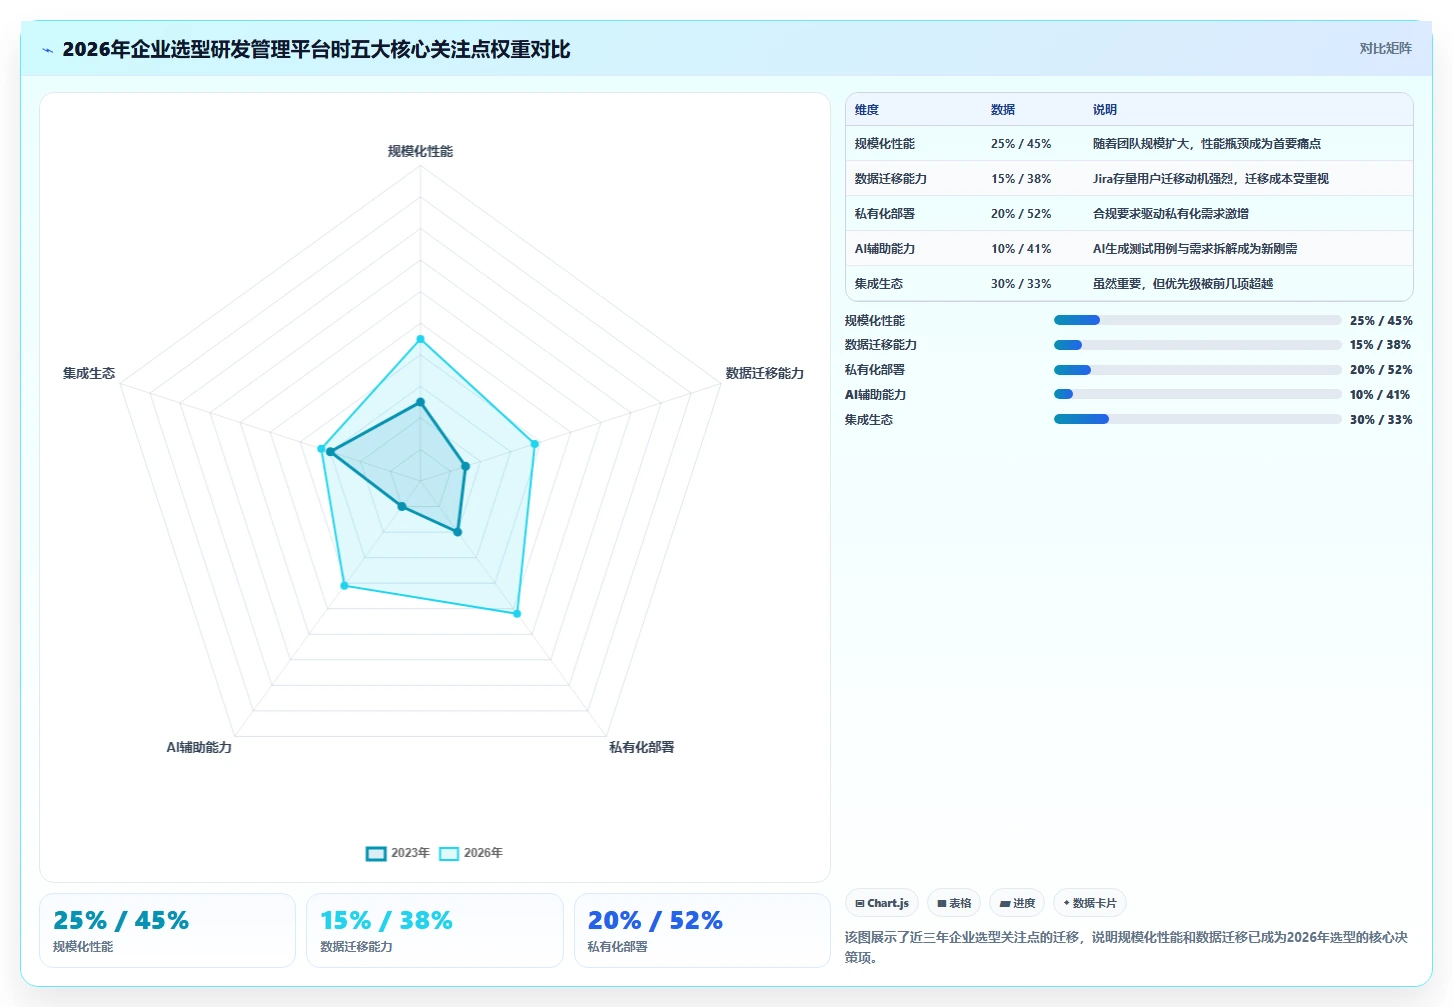The image size is (1453, 1007).
Task: Select the 集成生态 table row name
Action: [879, 284]
